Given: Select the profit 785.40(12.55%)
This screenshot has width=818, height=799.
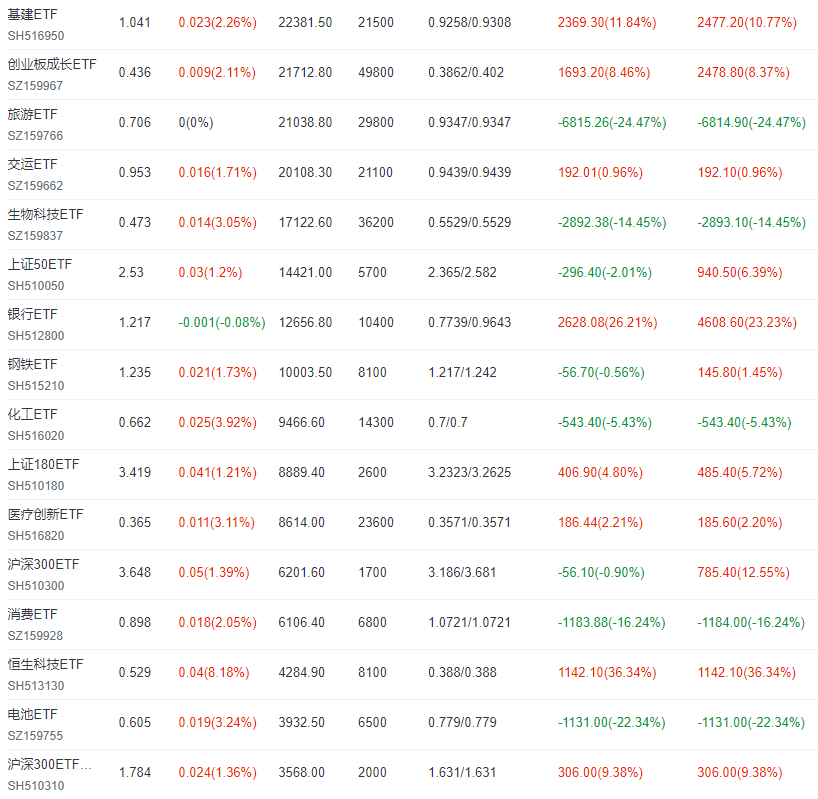Looking at the screenshot, I should 743,573.
